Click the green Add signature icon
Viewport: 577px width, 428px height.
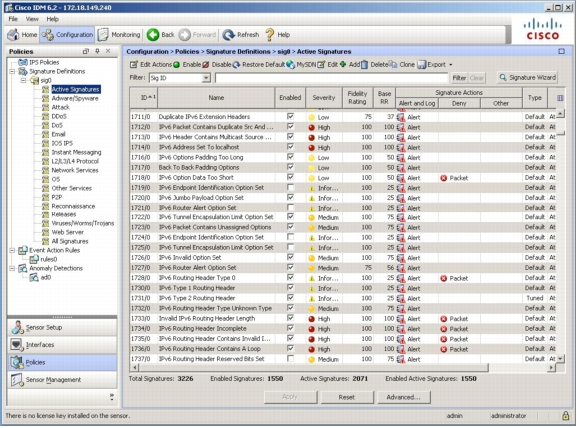click(x=343, y=64)
